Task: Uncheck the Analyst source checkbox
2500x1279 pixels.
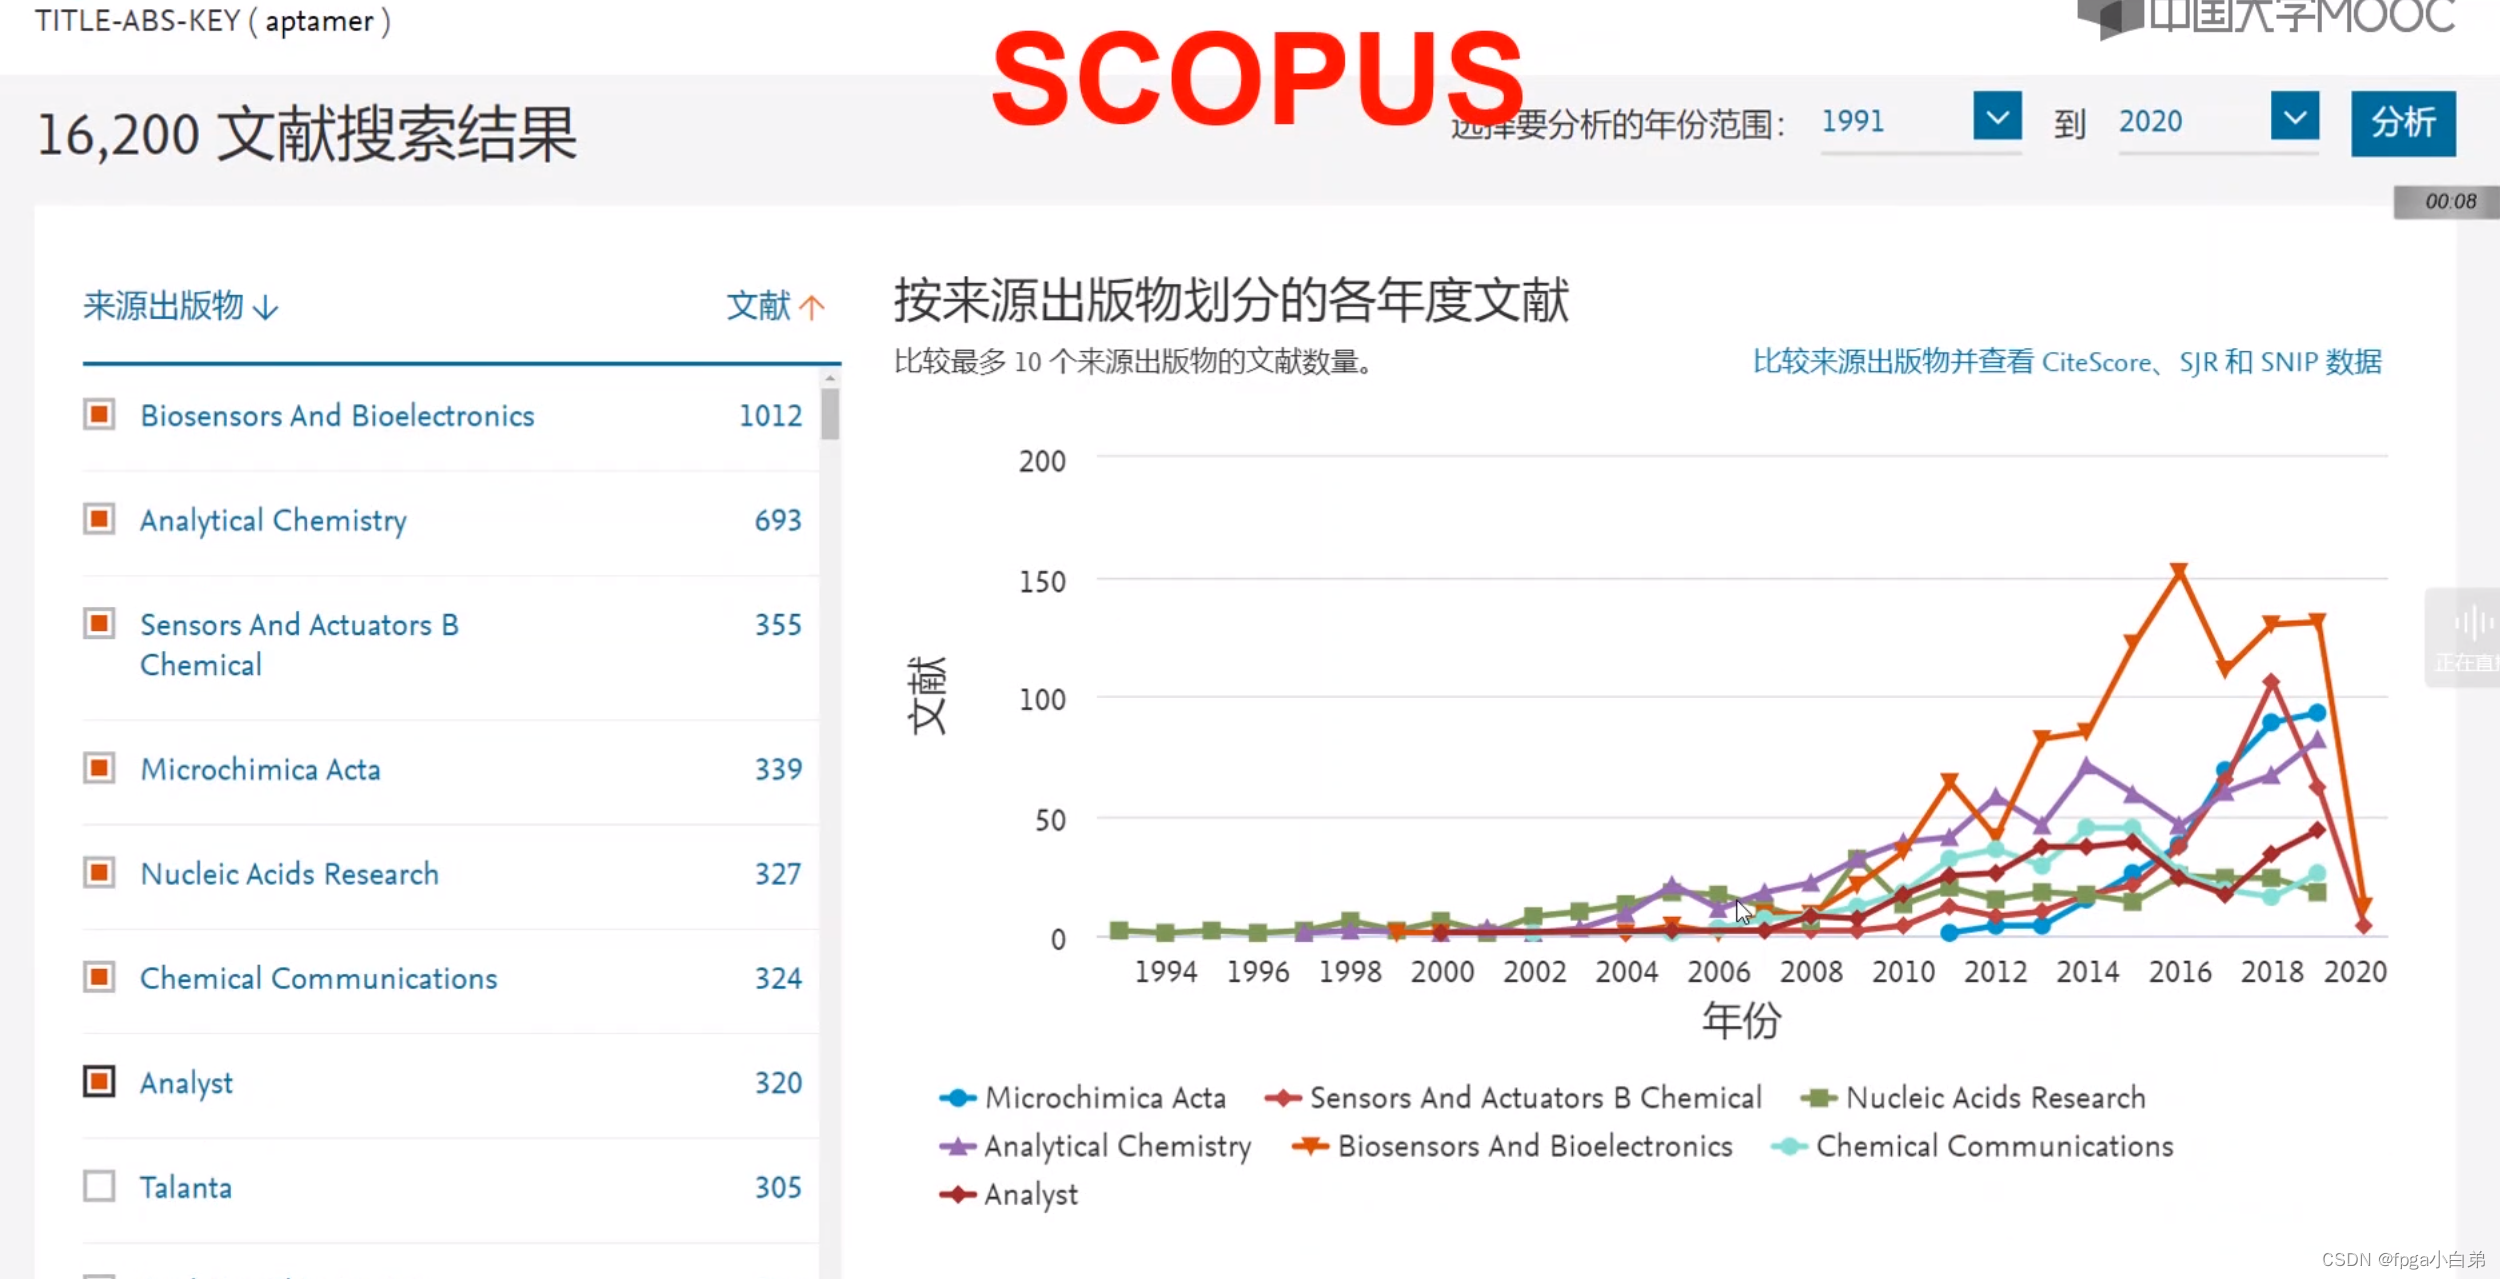Action: (99, 1082)
